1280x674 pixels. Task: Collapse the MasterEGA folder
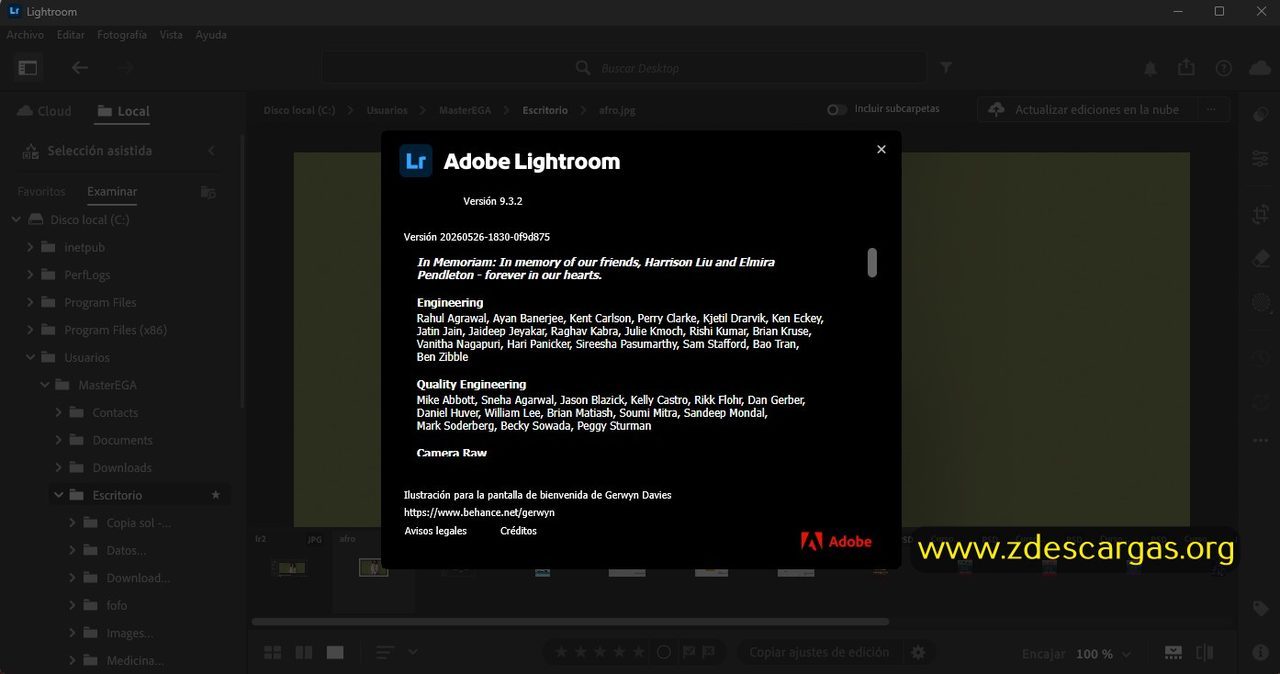click(x=45, y=385)
